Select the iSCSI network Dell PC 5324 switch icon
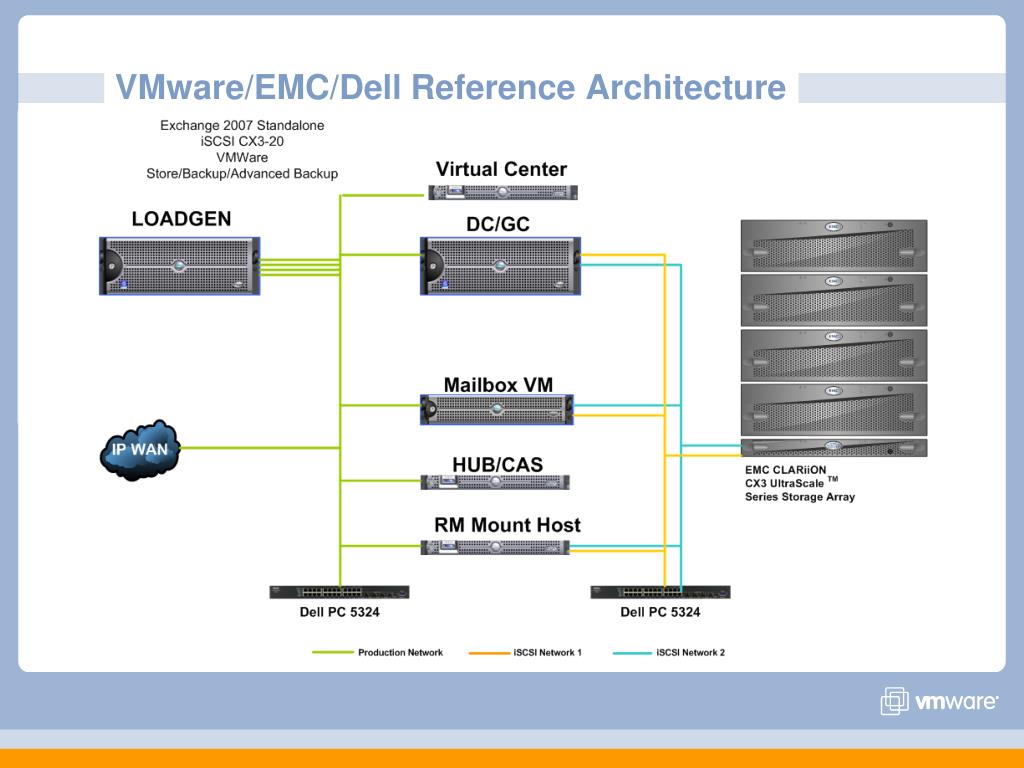This screenshot has width=1024, height=768. [660, 592]
